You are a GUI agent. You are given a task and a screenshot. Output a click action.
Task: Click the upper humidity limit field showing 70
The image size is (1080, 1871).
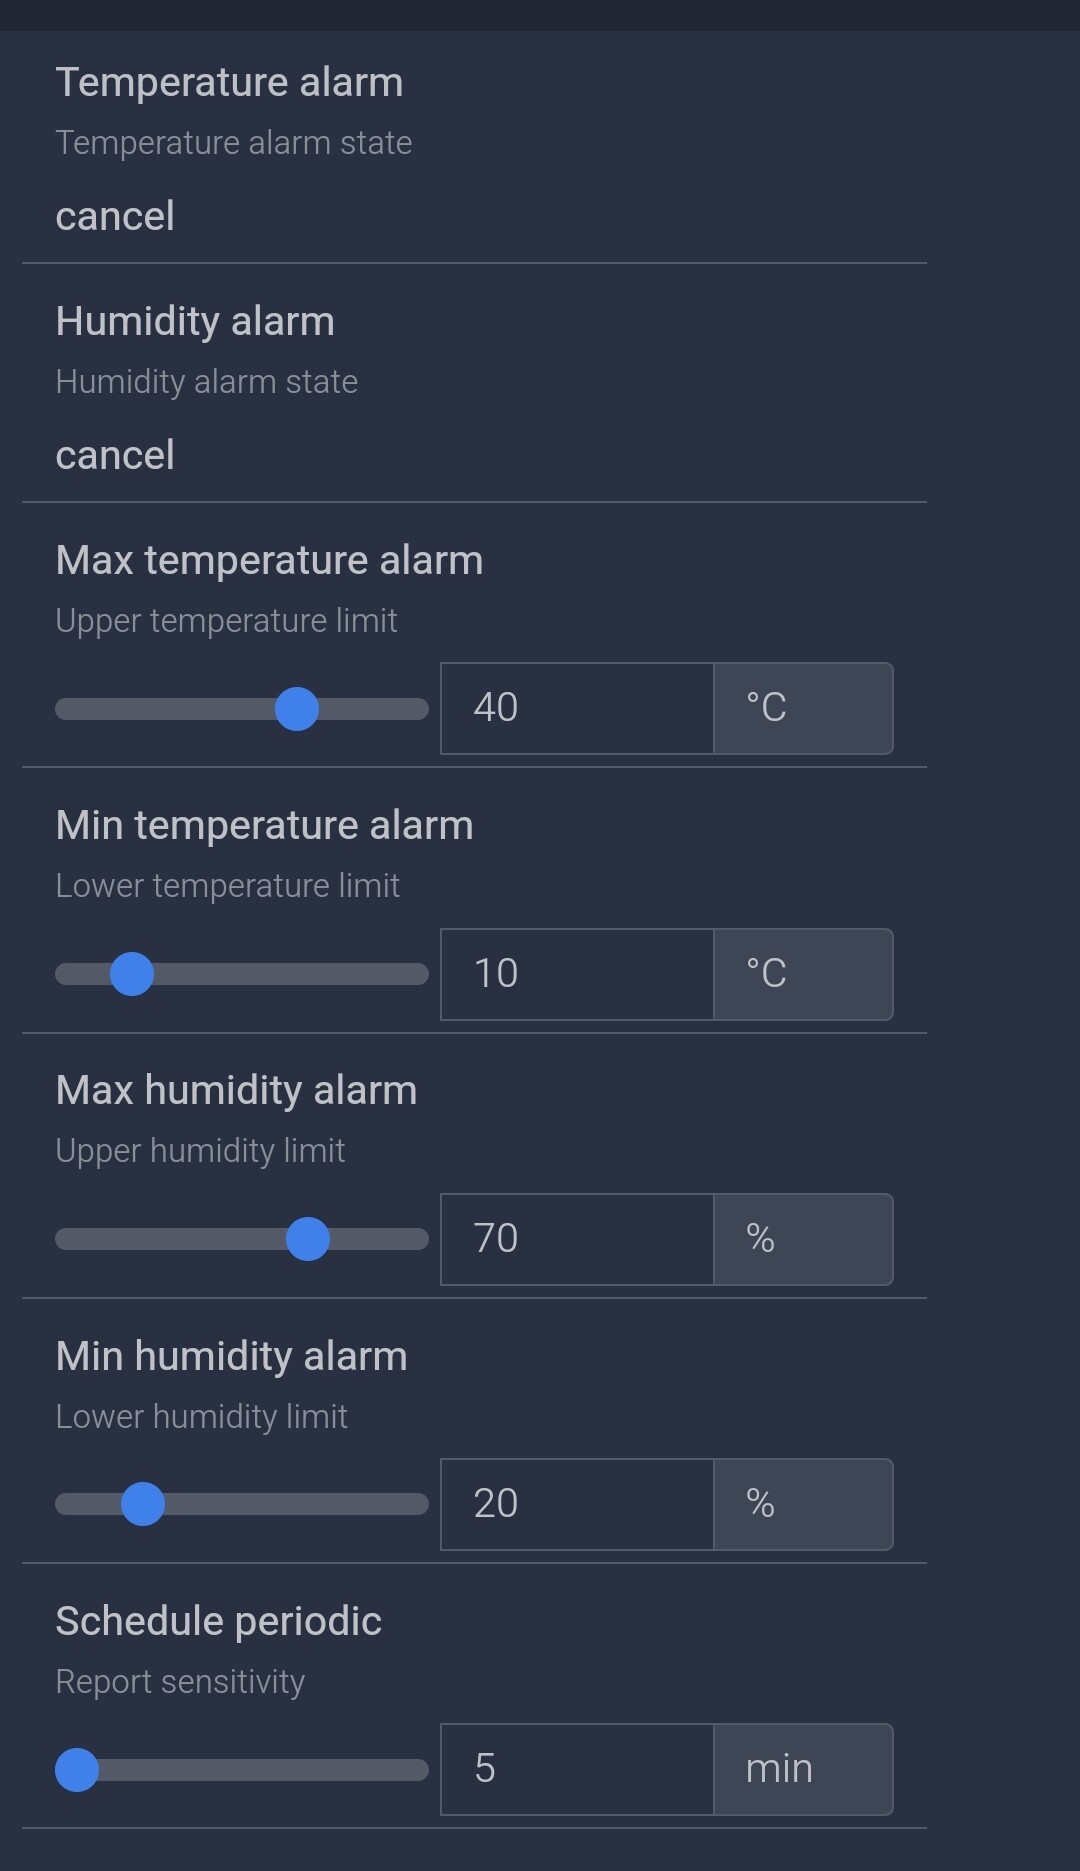[577, 1239]
